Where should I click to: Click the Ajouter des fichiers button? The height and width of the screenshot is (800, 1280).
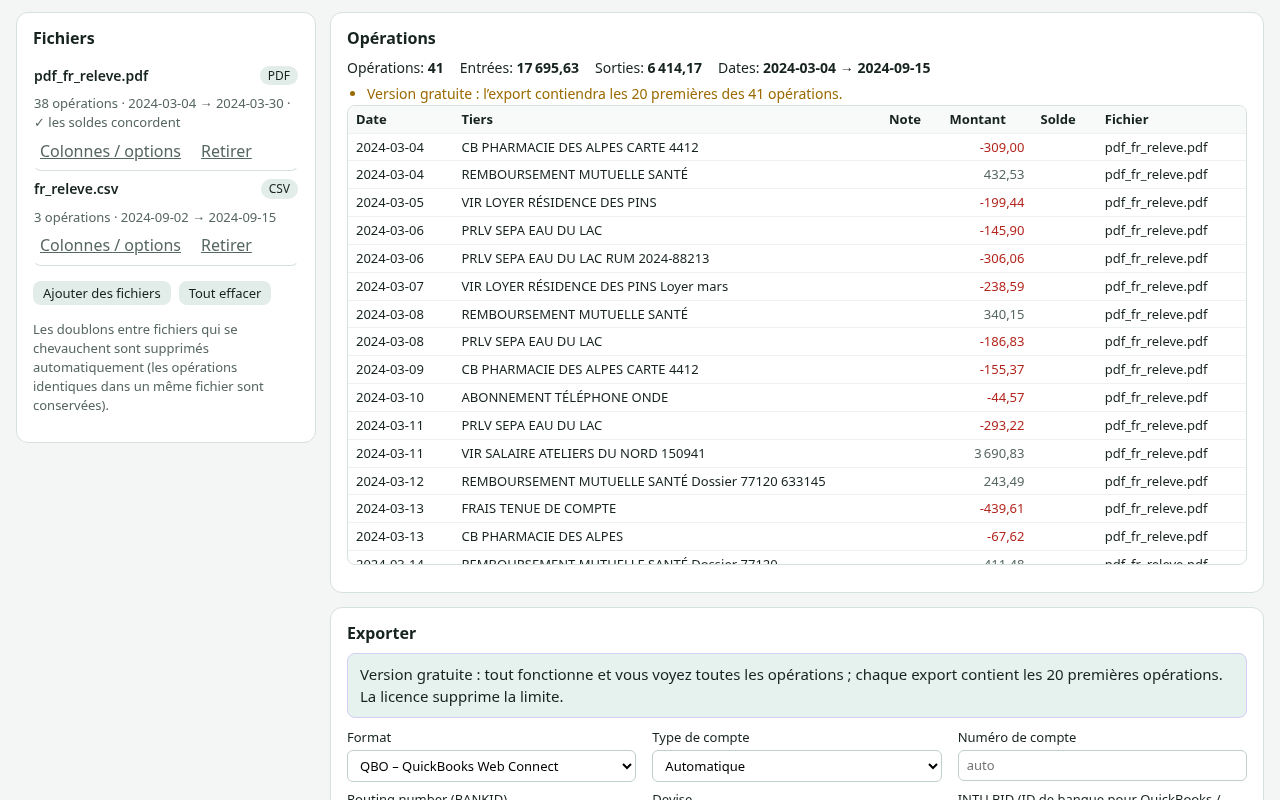[x=102, y=293]
